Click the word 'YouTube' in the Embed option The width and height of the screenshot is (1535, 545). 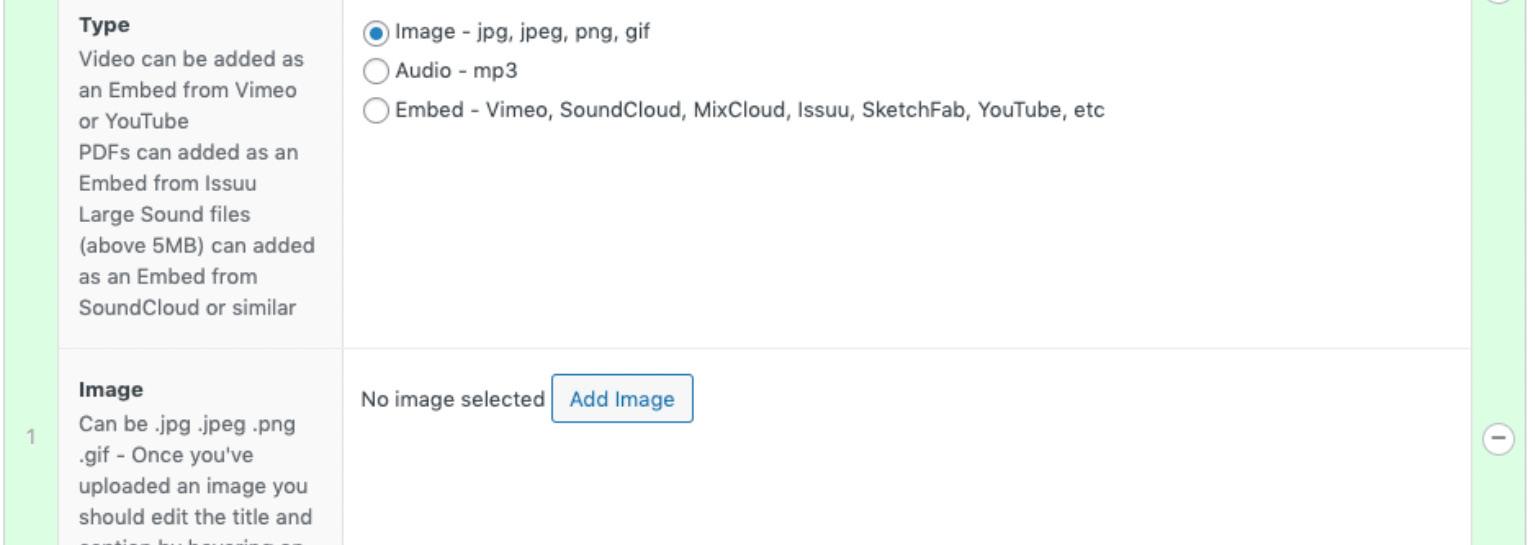(x=1019, y=110)
